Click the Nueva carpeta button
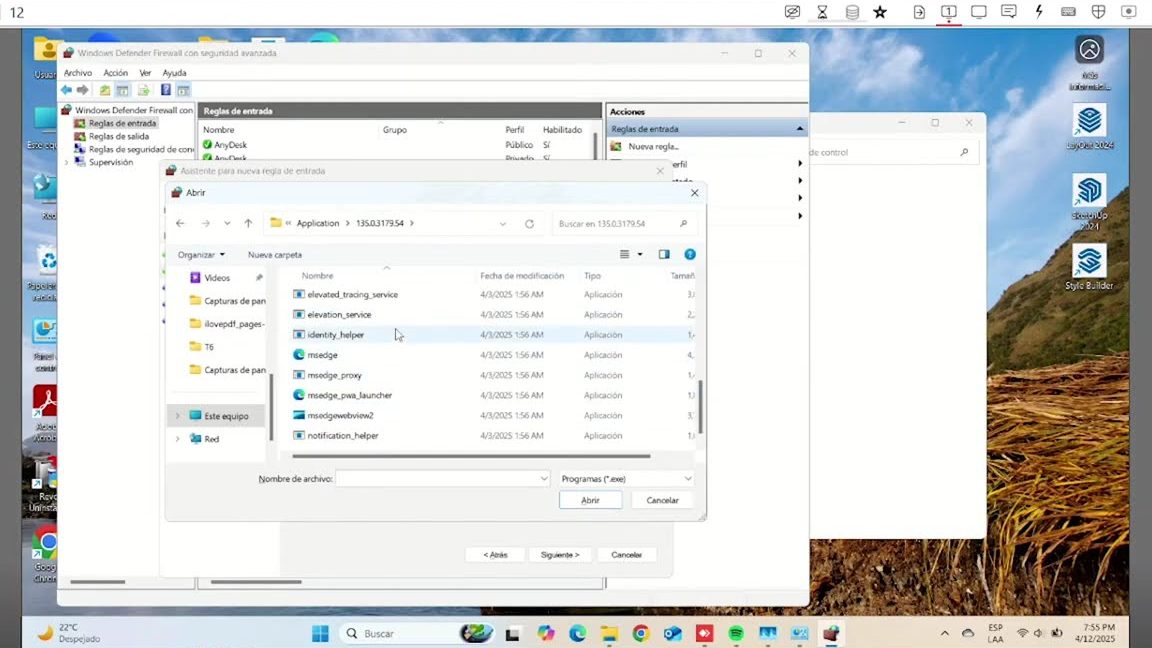Viewport: 1152px width, 648px height. 275,255
